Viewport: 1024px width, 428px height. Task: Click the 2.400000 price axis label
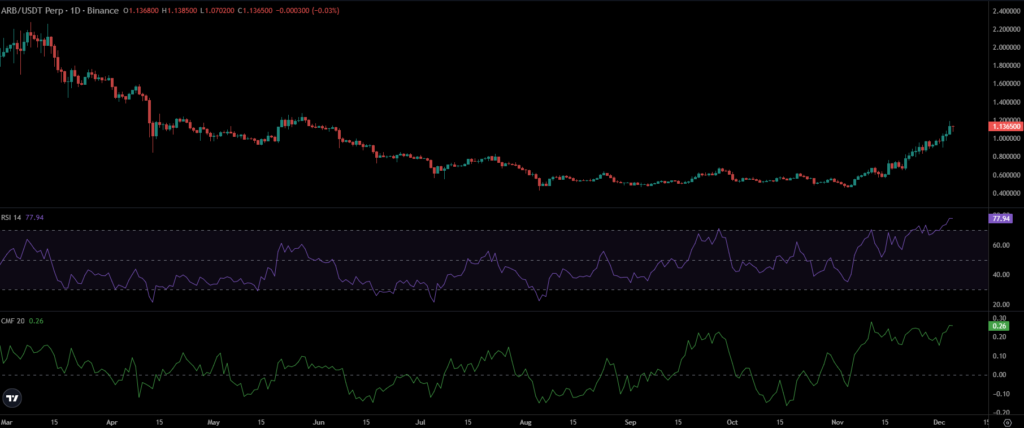(x=1007, y=12)
